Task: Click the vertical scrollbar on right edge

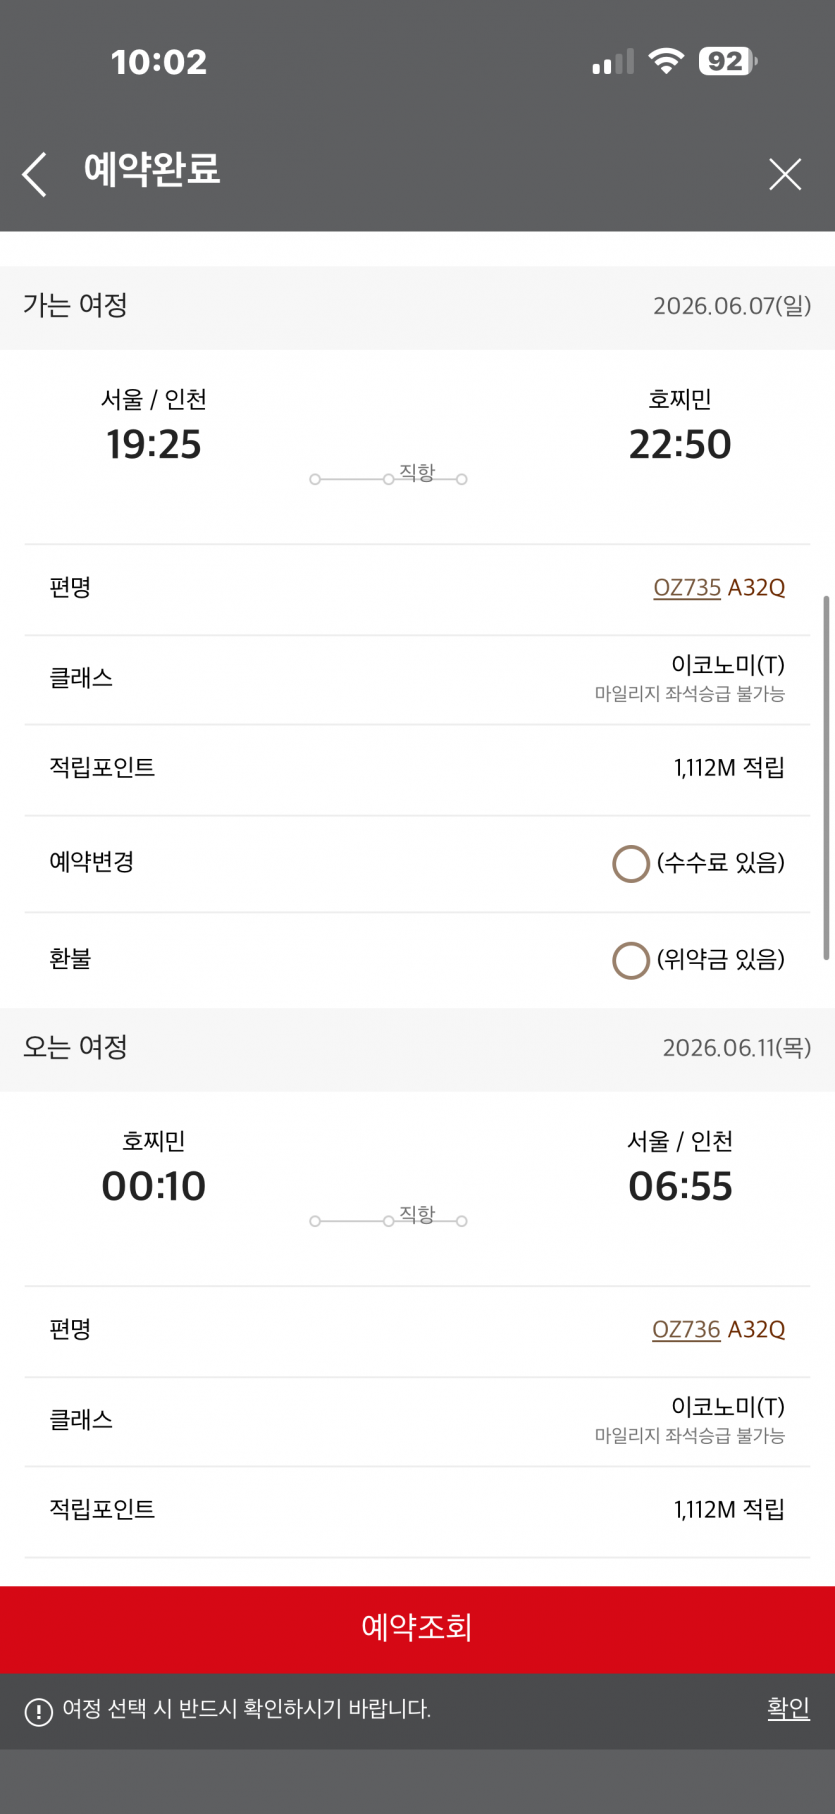Action: pos(826,777)
